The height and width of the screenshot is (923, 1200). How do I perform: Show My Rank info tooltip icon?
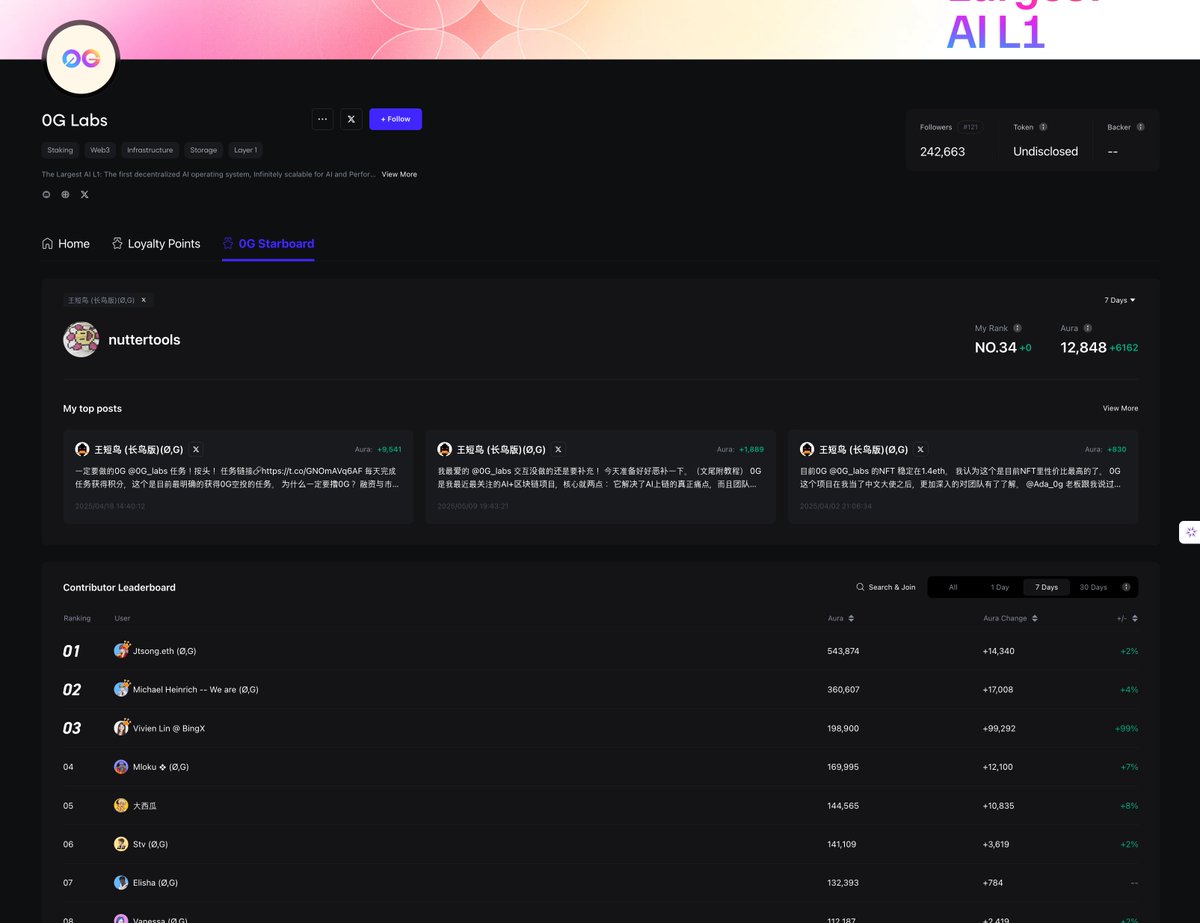[x=1017, y=328]
